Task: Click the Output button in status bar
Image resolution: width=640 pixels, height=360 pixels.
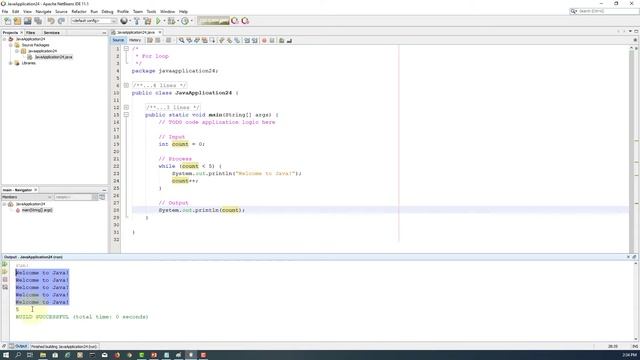Action: [18, 346]
